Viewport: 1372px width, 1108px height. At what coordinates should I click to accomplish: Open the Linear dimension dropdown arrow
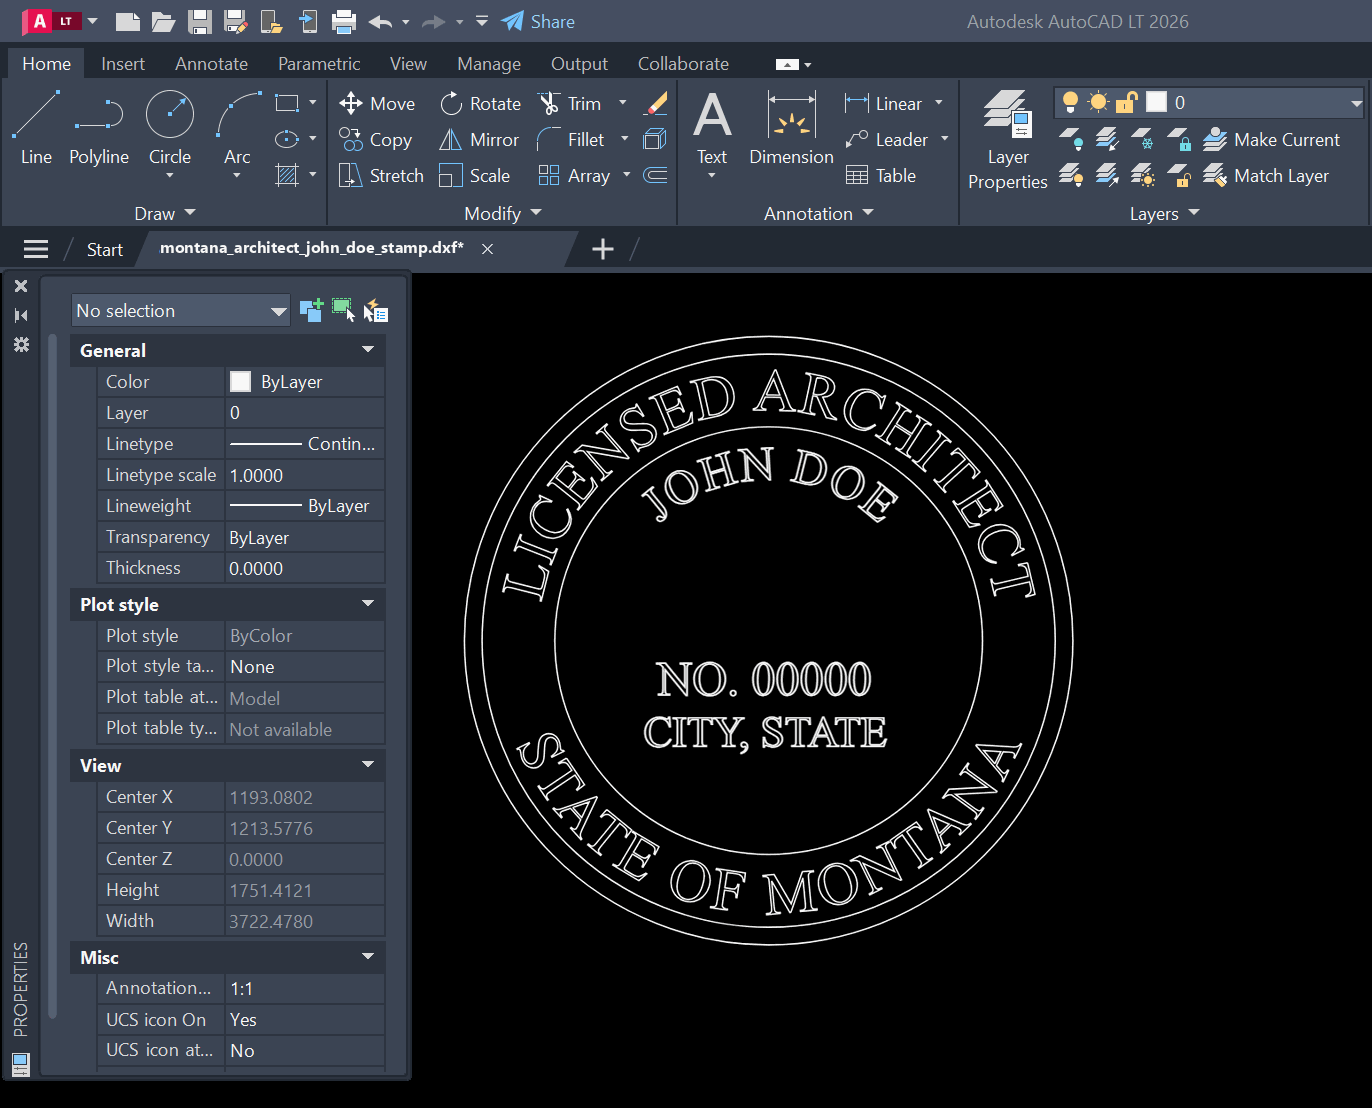coord(939,103)
